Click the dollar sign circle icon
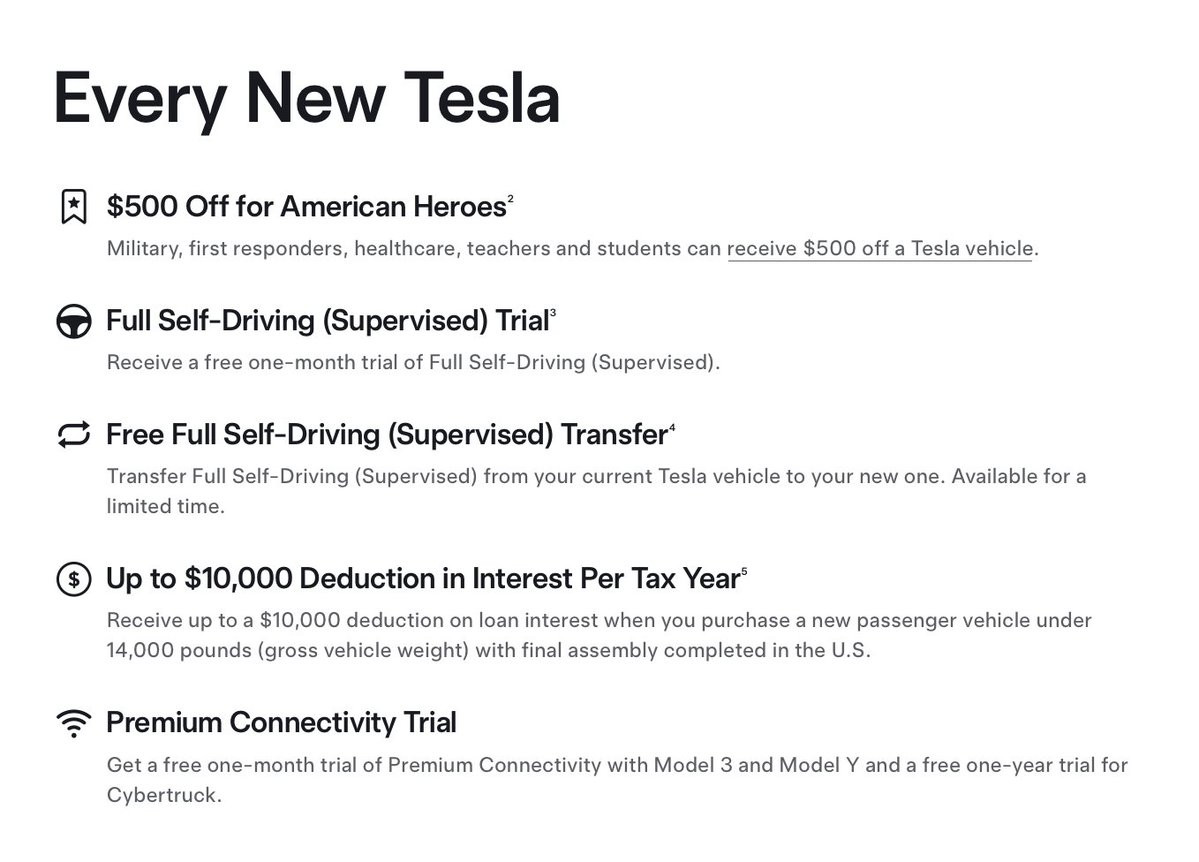The width and height of the screenshot is (1199, 862). 74,580
